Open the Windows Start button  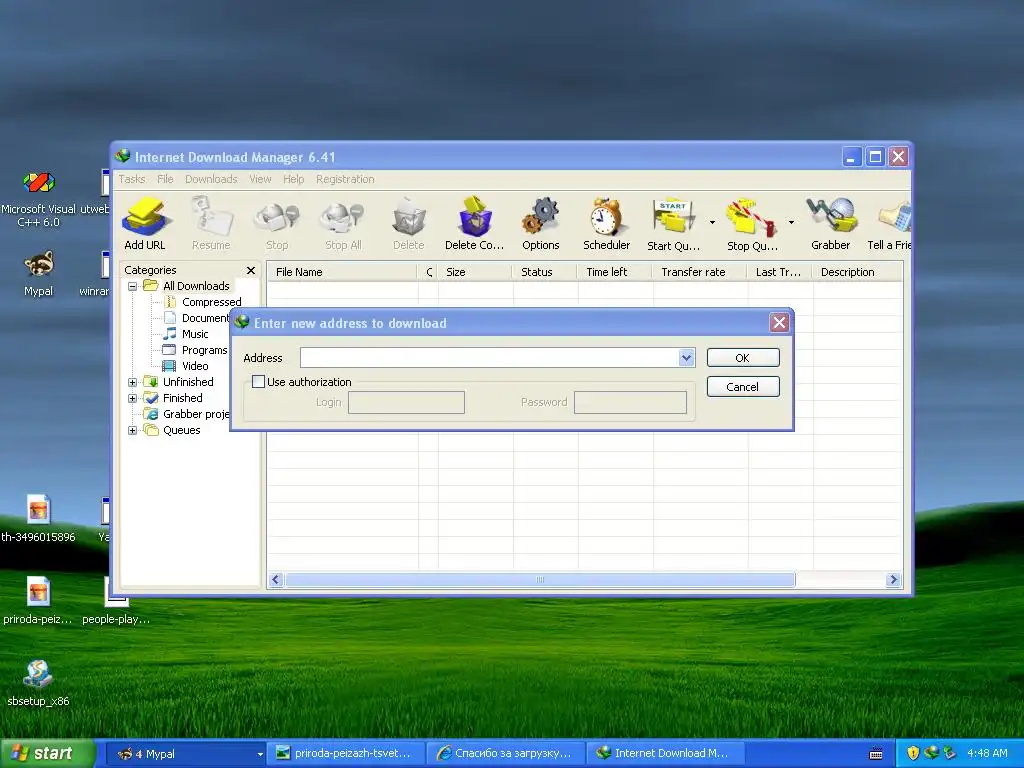click(47, 753)
